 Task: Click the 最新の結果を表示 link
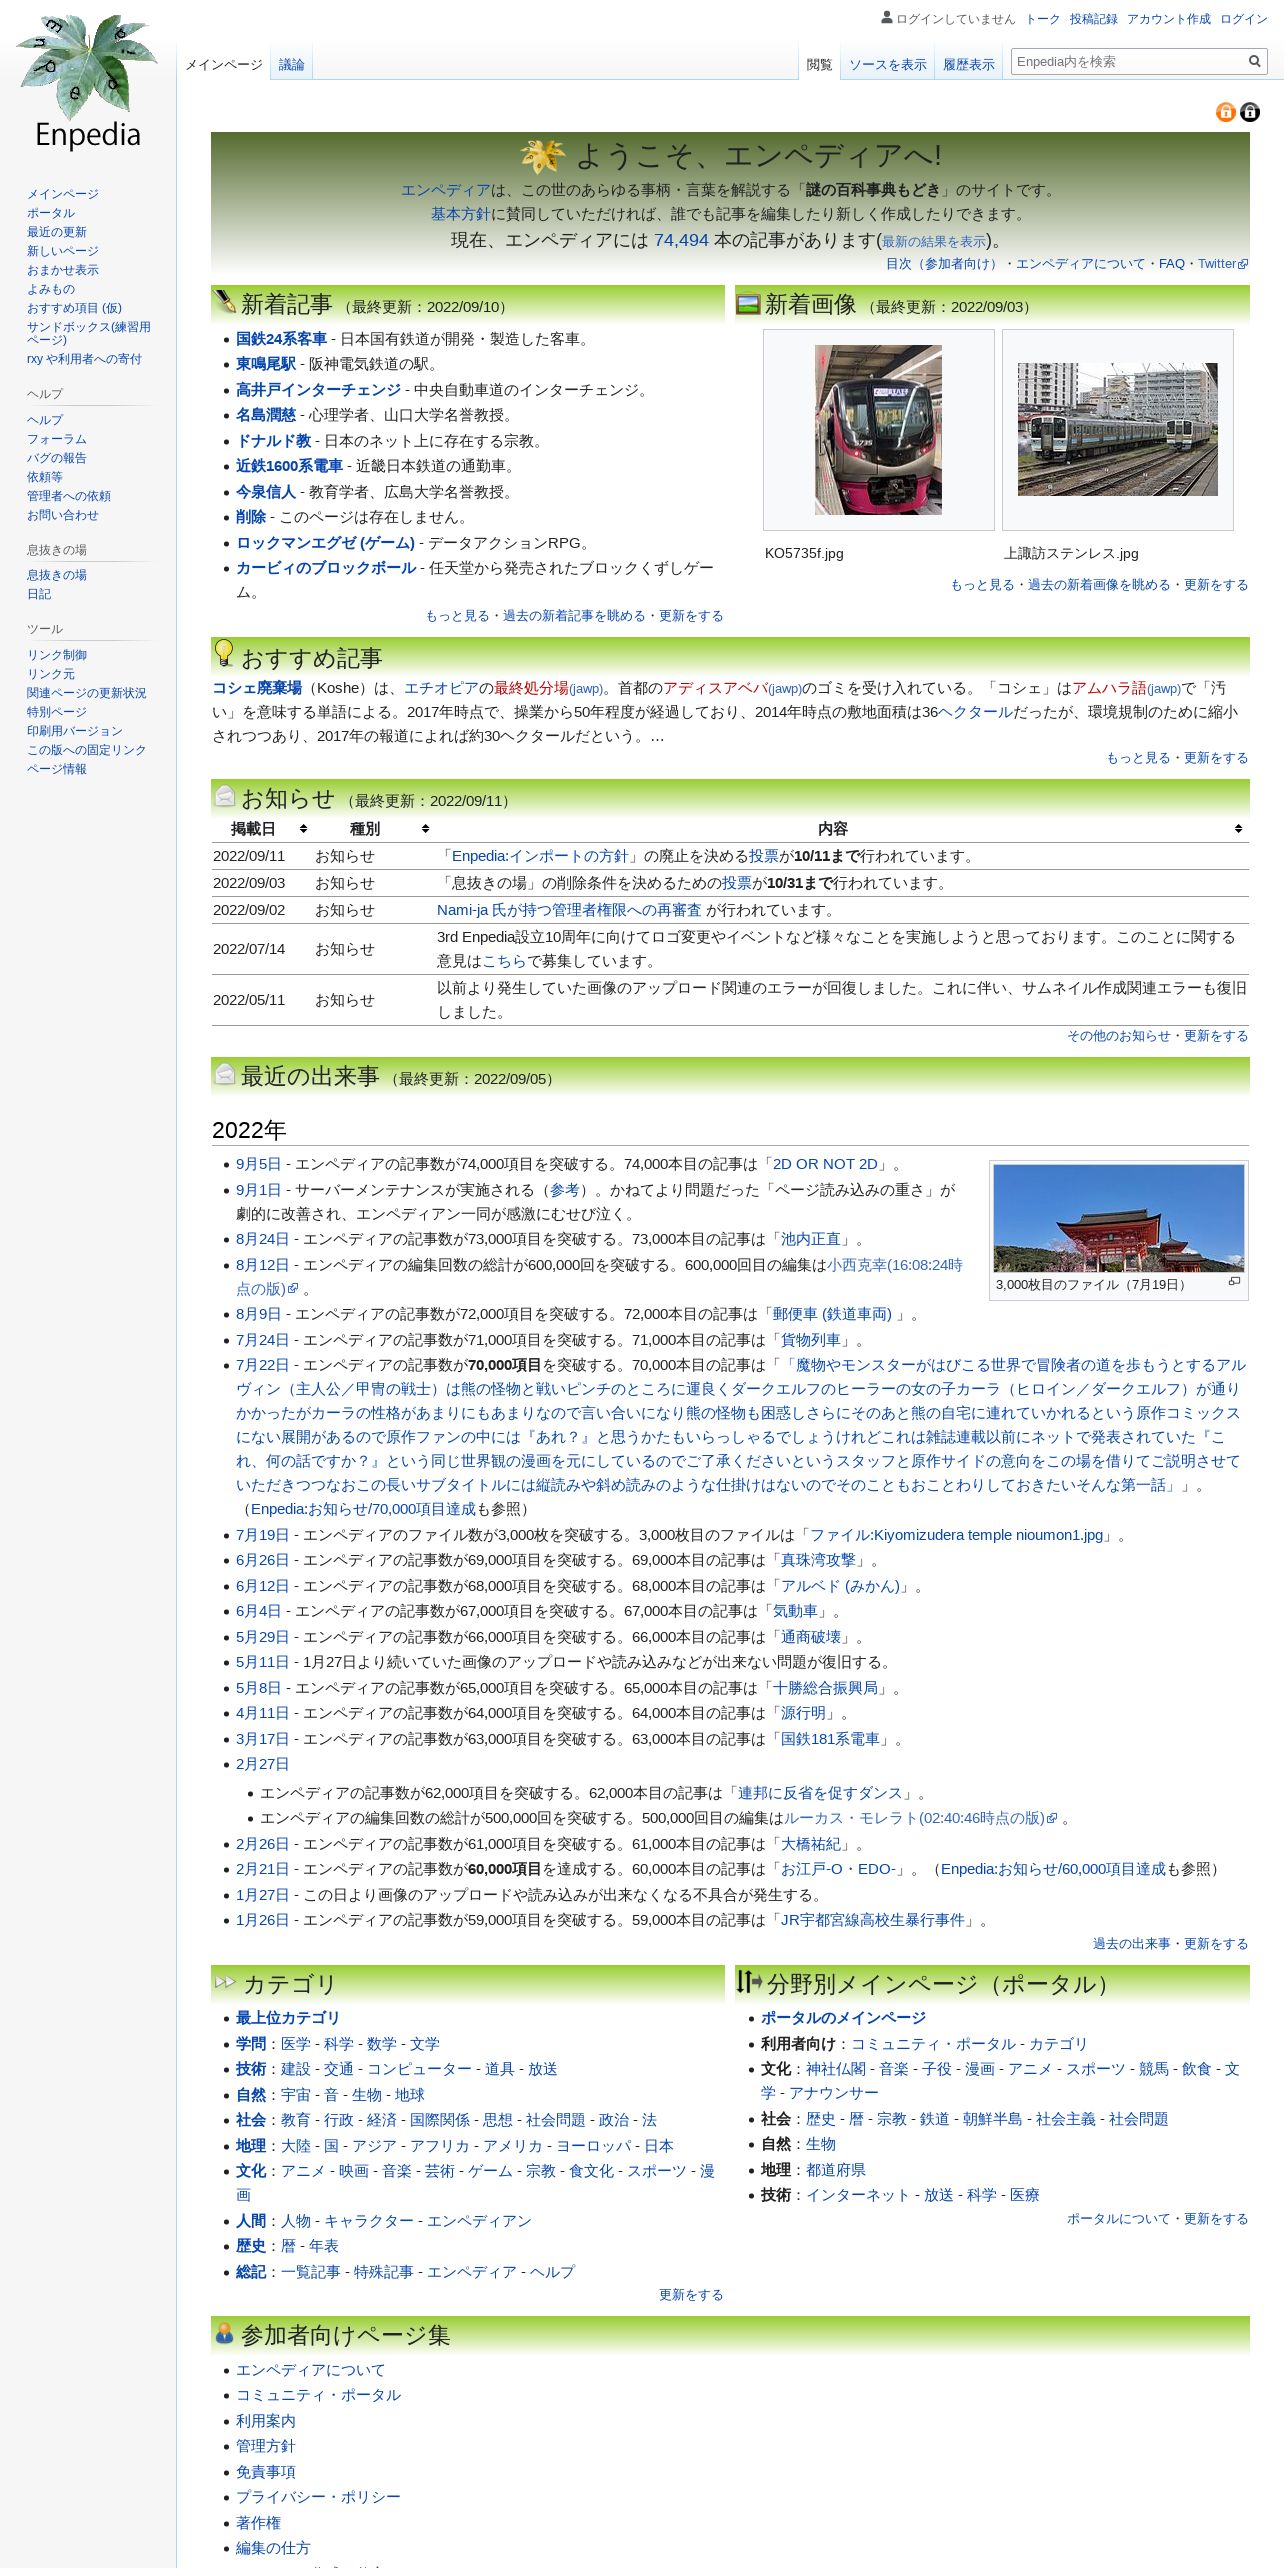click(934, 242)
